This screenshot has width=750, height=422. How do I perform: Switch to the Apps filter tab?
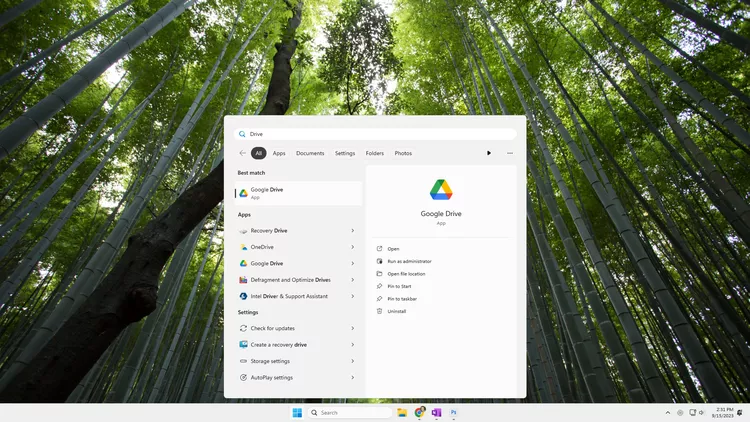(x=279, y=153)
